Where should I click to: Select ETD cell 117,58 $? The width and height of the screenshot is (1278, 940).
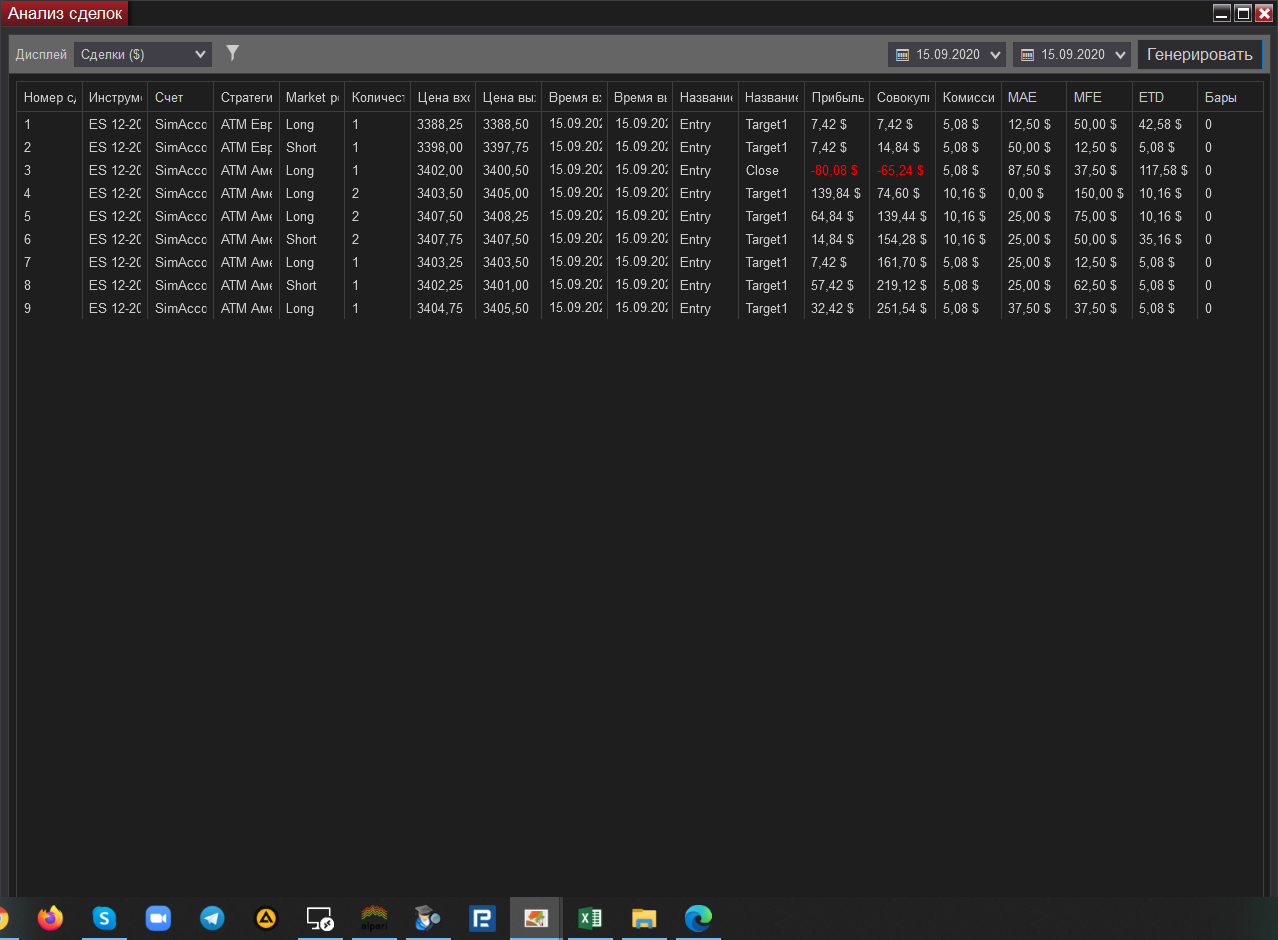click(x=1165, y=170)
